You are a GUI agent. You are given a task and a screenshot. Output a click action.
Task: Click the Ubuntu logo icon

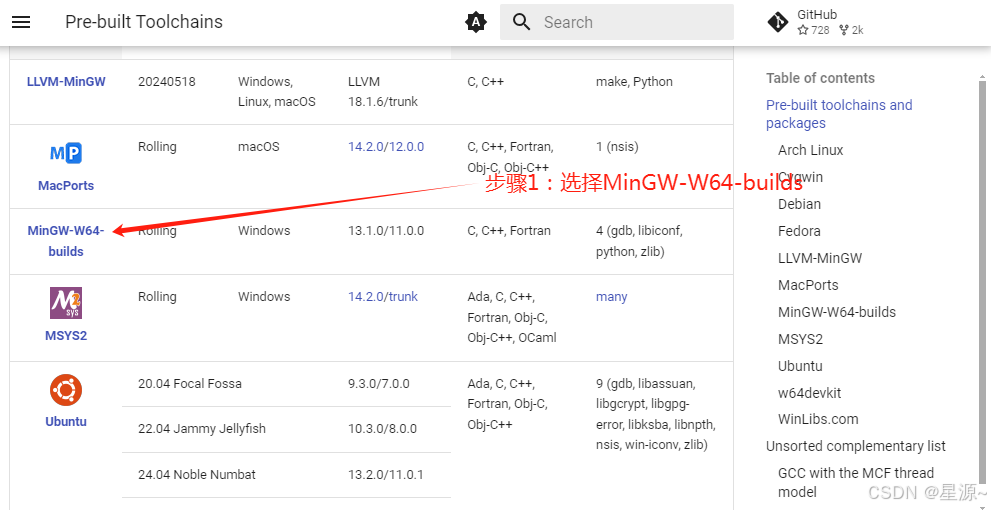pyautogui.click(x=66, y=390)
